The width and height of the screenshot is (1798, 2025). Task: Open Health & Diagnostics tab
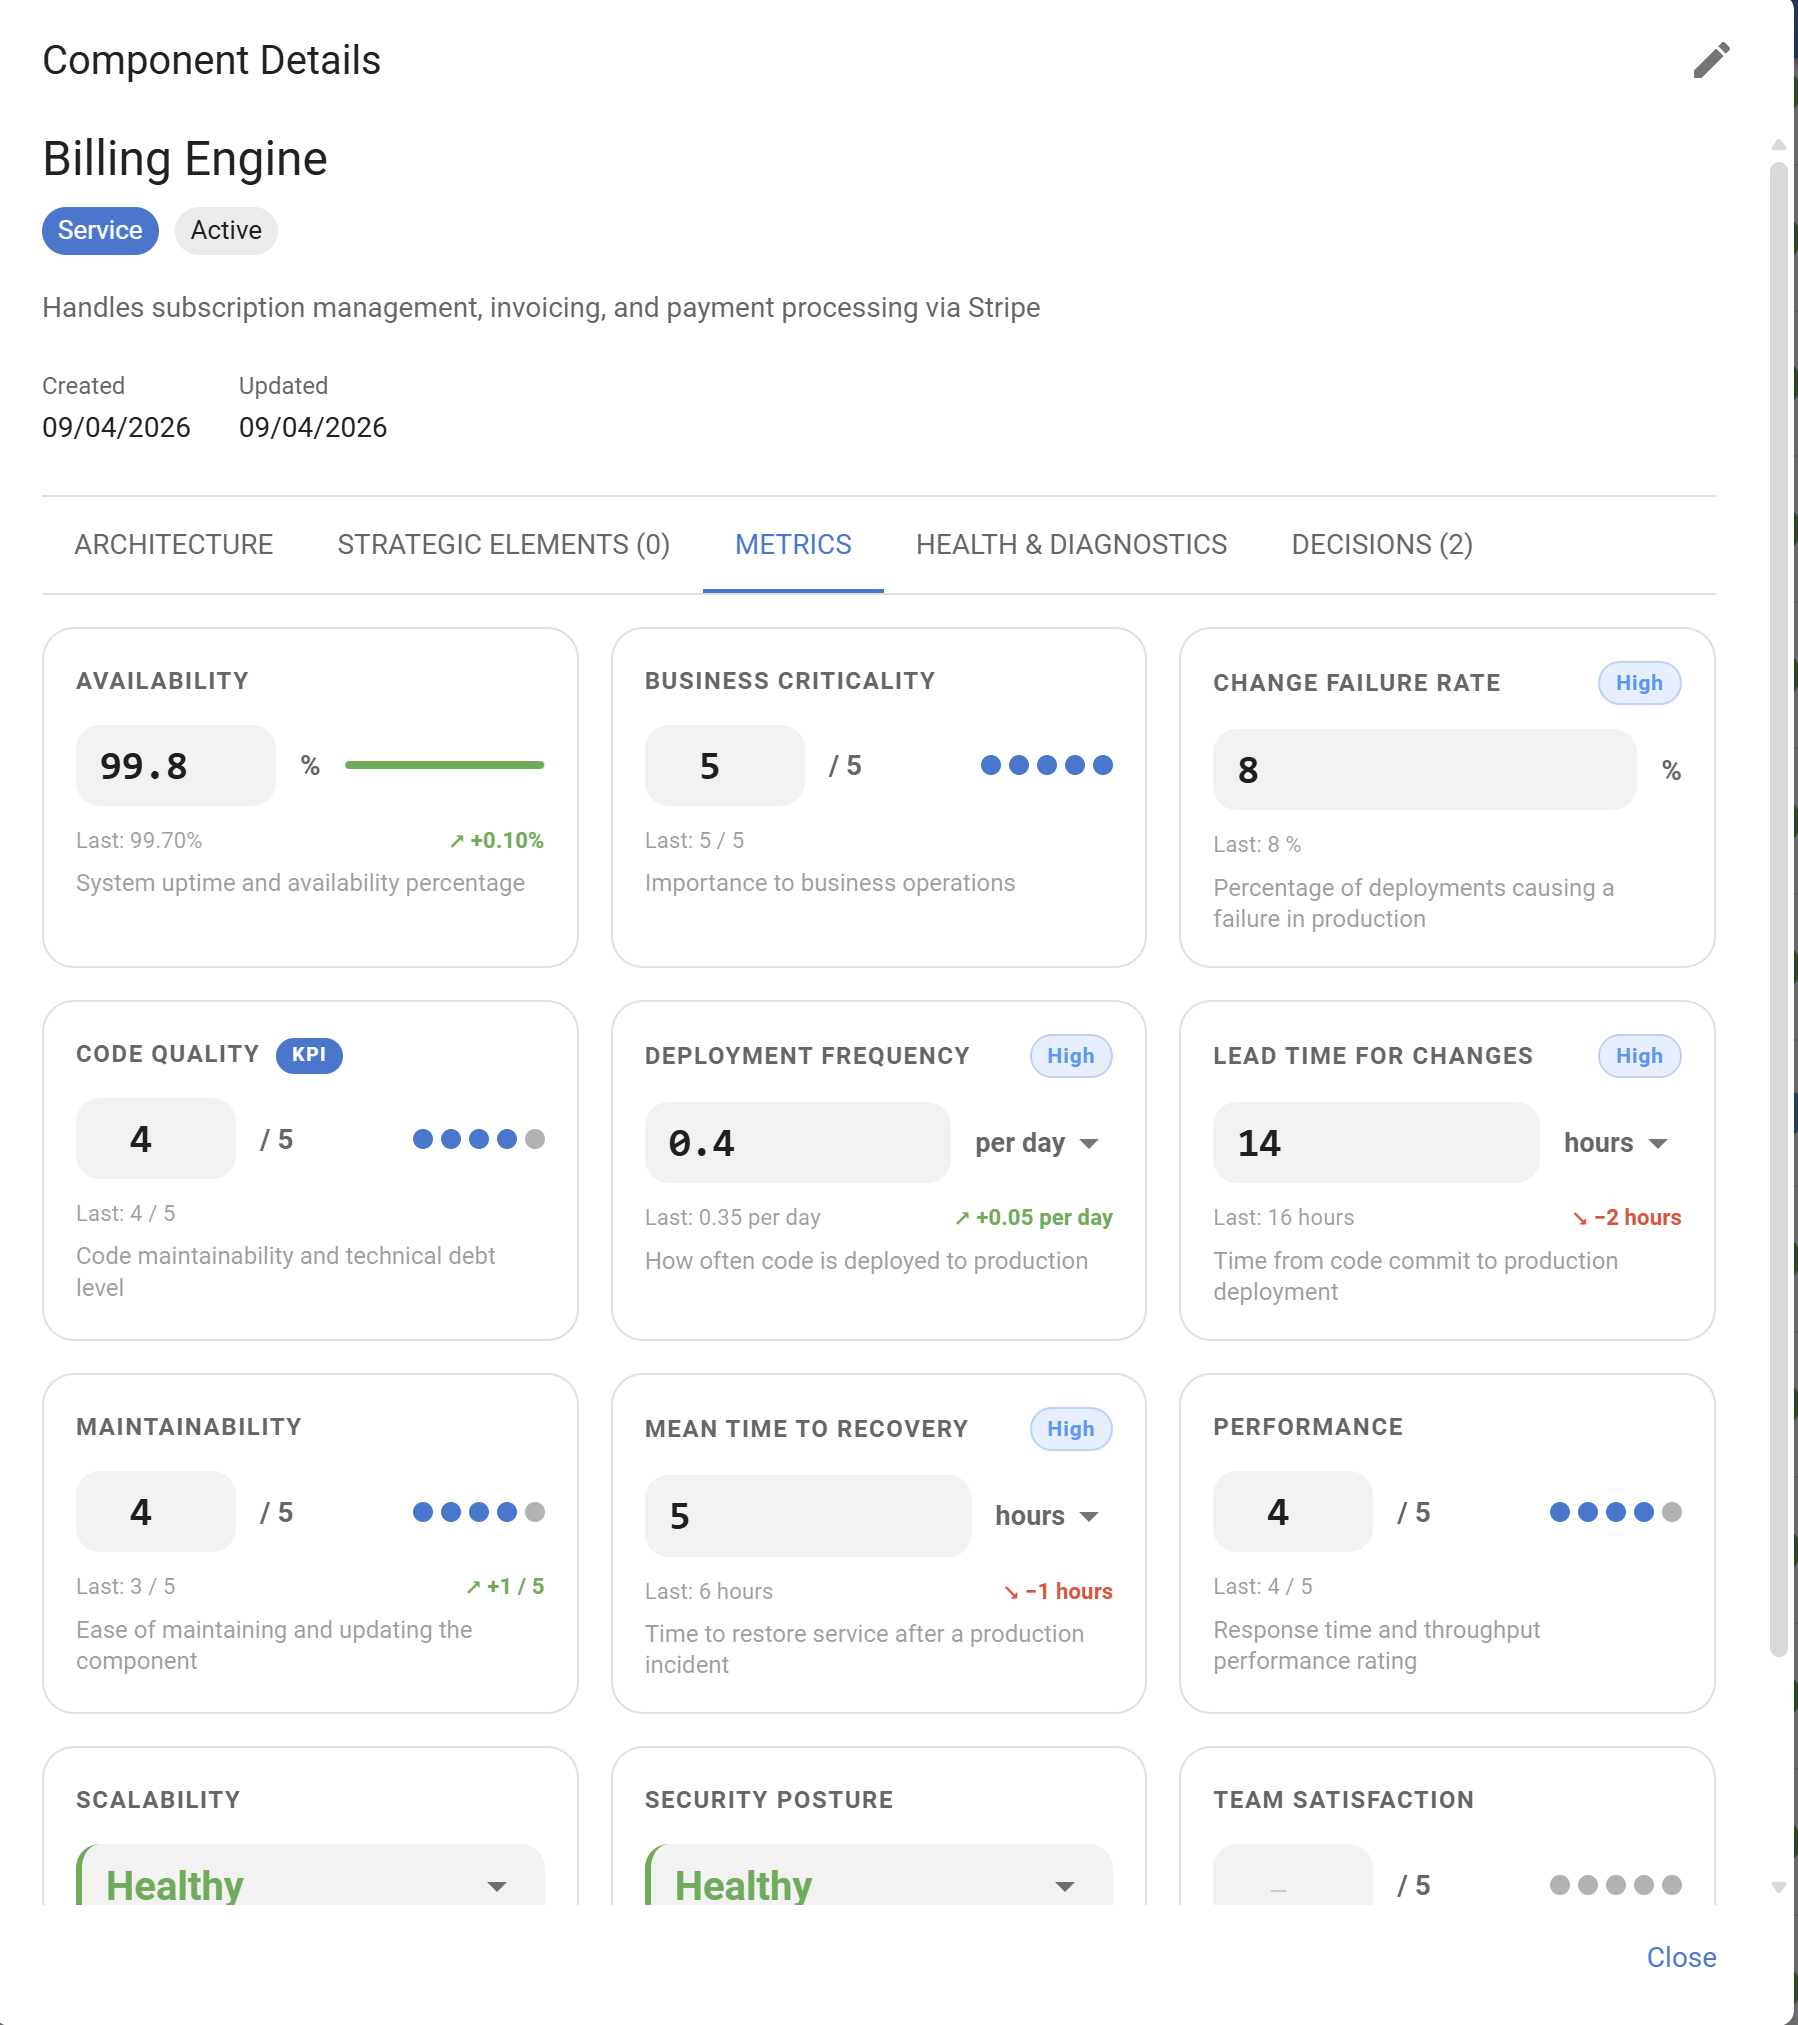coord(1071,544)
